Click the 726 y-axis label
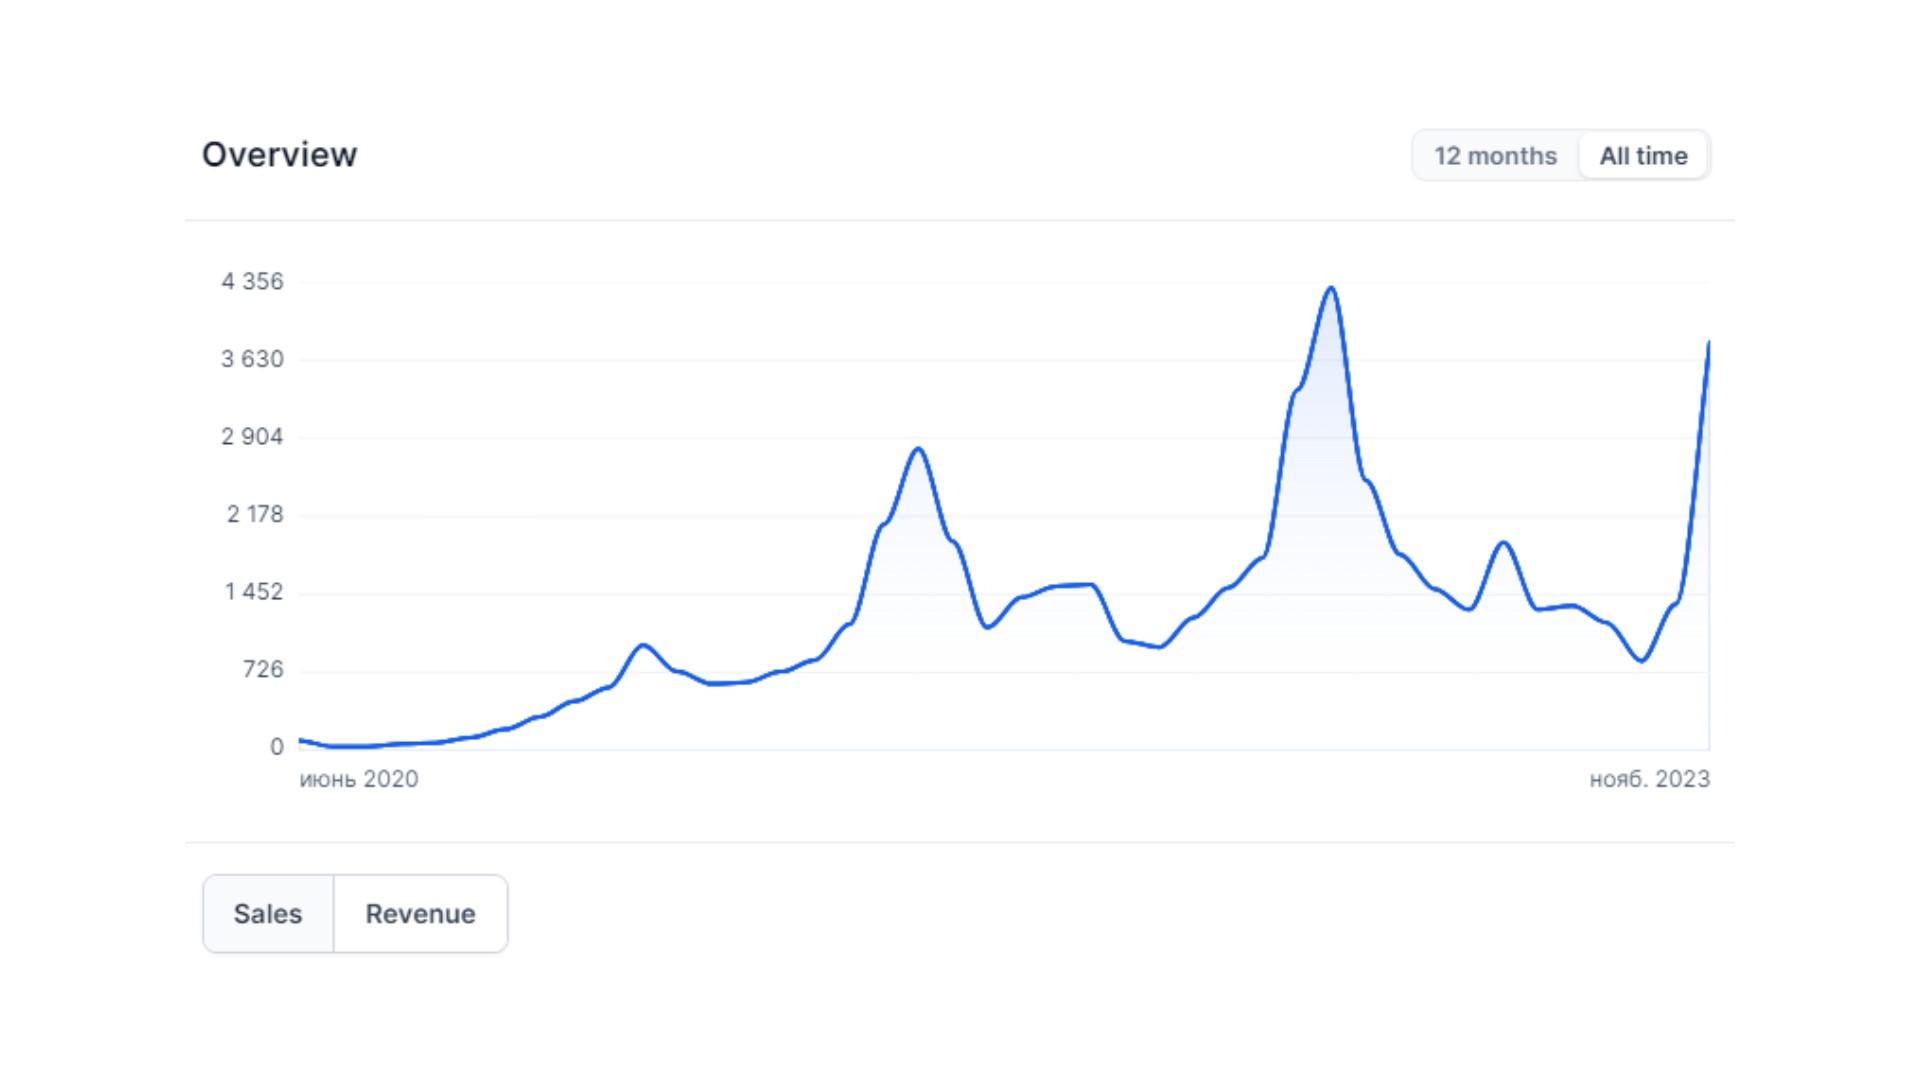Image resolution: width=1919 pixels, height=1079 pixels. pos(263,669)
